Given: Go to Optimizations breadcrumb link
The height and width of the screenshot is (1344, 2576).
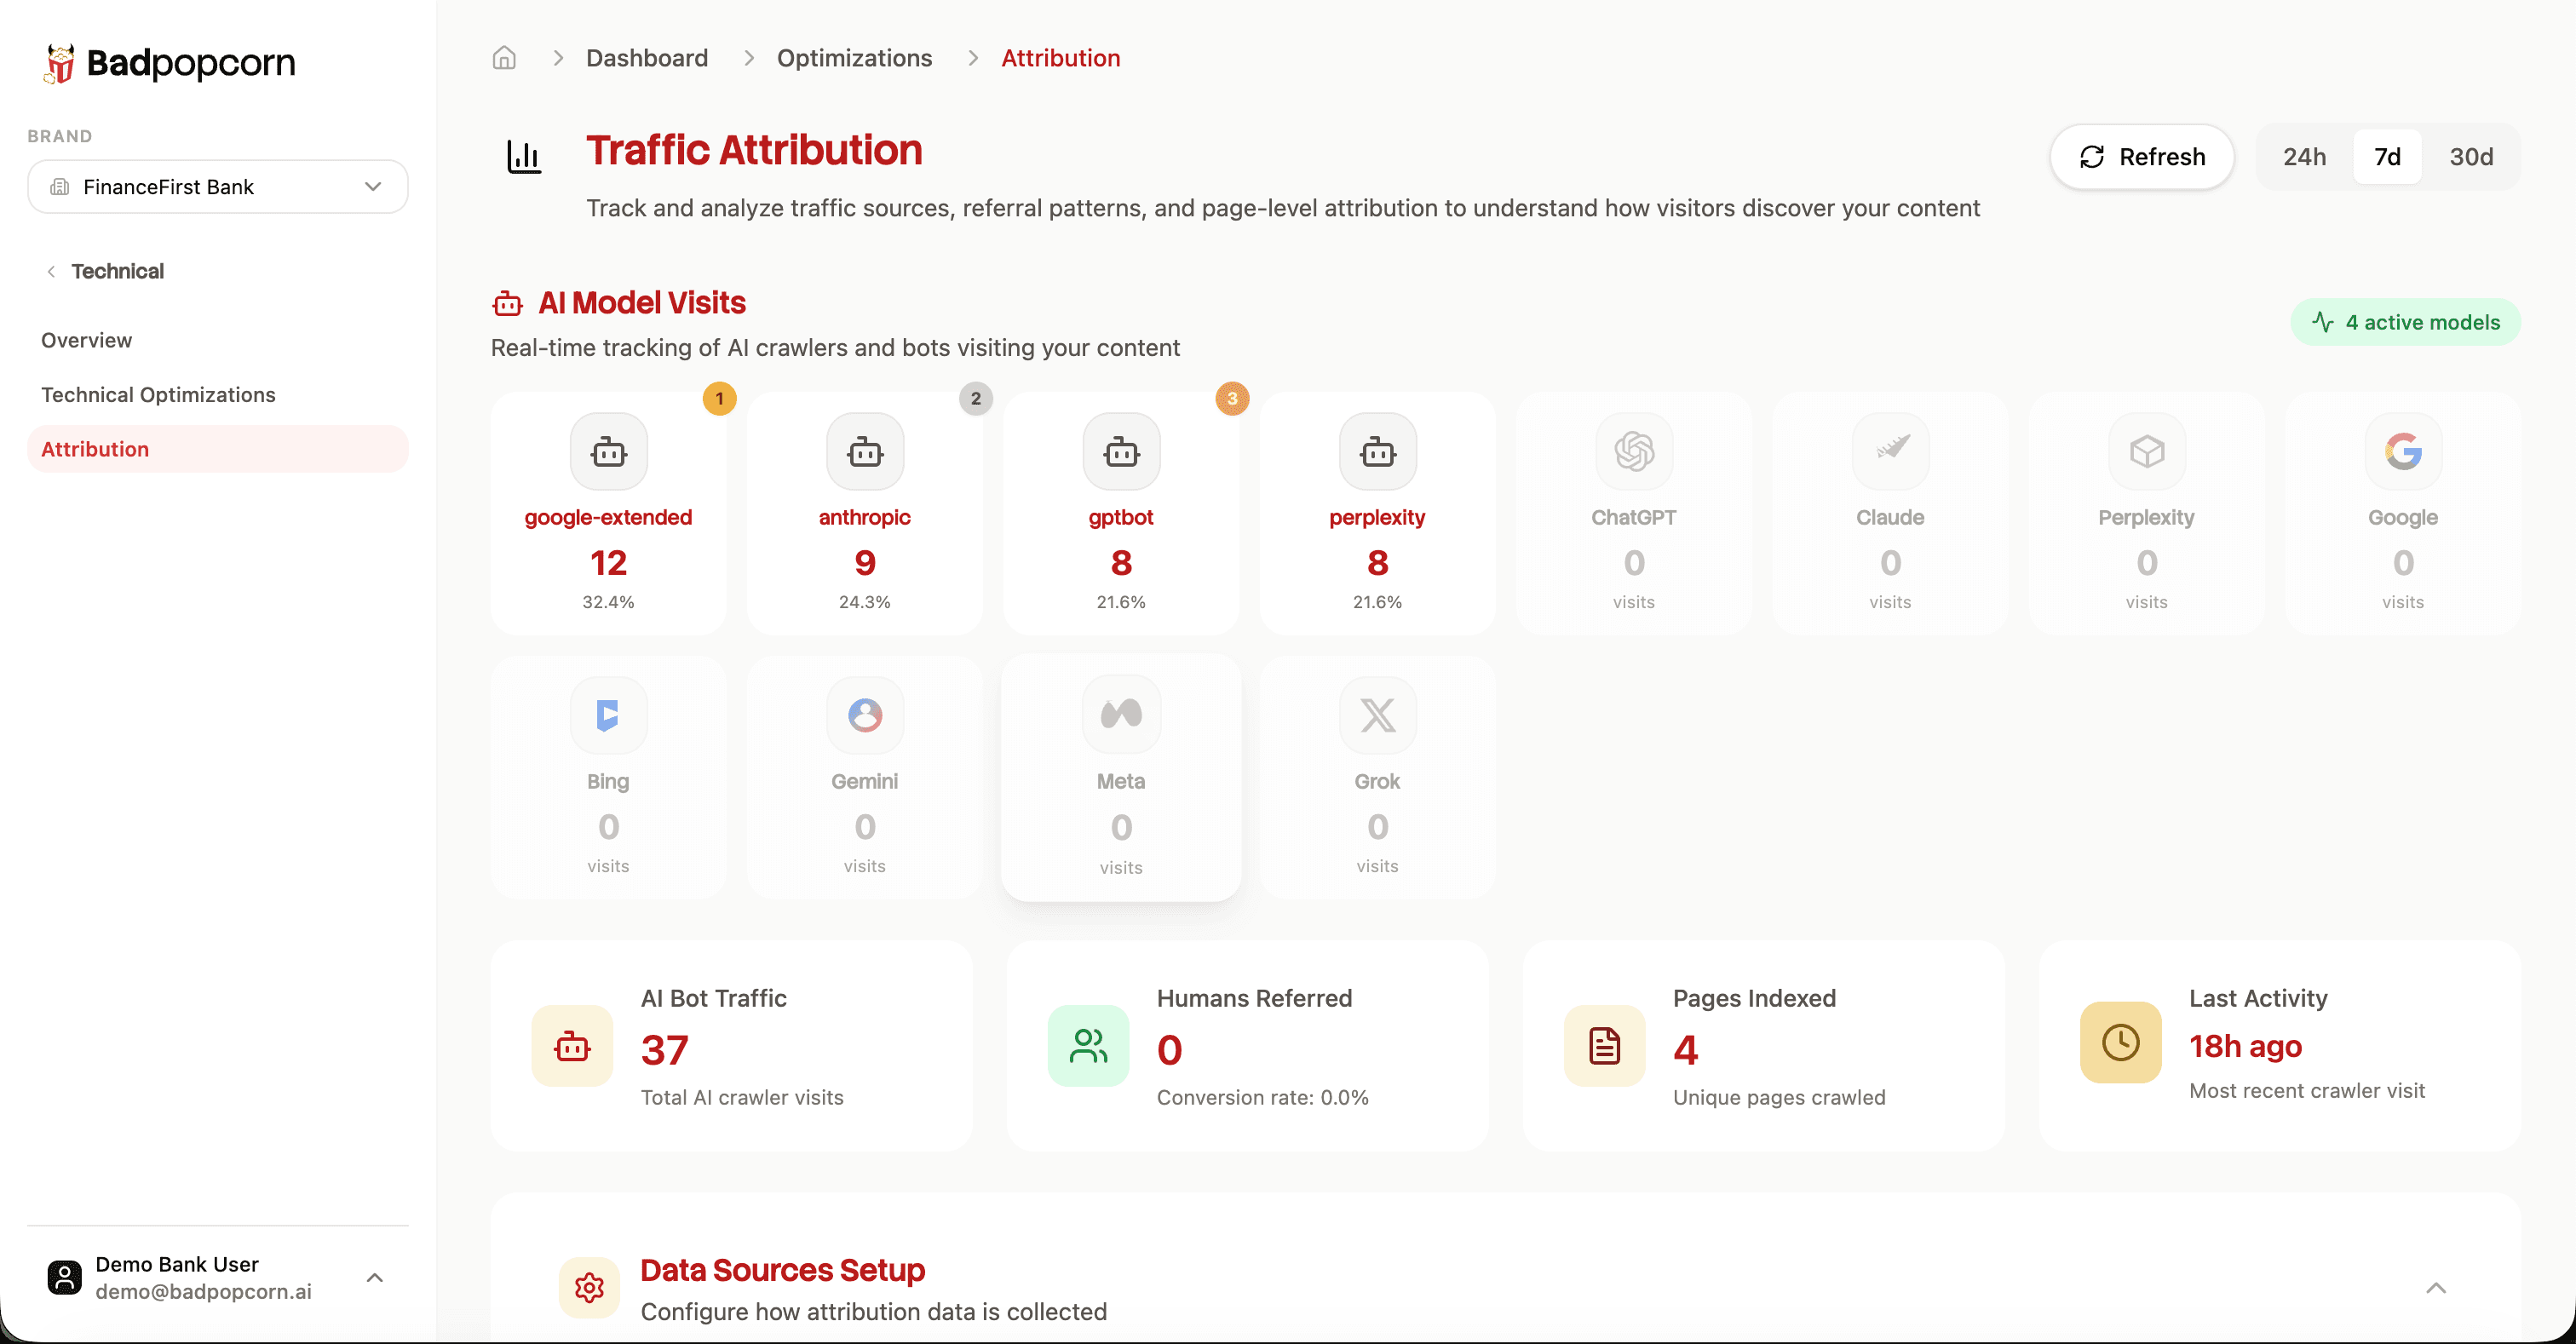Looking at the screenshot, I should [854, 58].
